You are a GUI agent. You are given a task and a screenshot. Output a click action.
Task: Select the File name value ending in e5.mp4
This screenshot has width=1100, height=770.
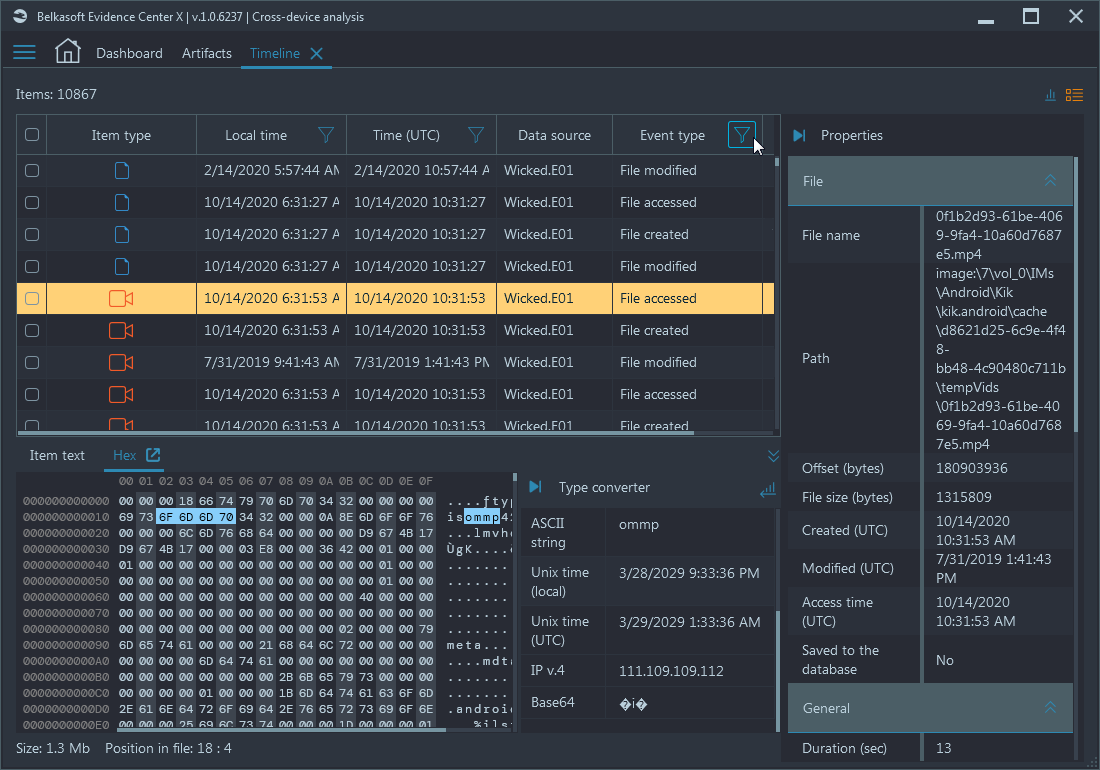[x=999, y=235]
